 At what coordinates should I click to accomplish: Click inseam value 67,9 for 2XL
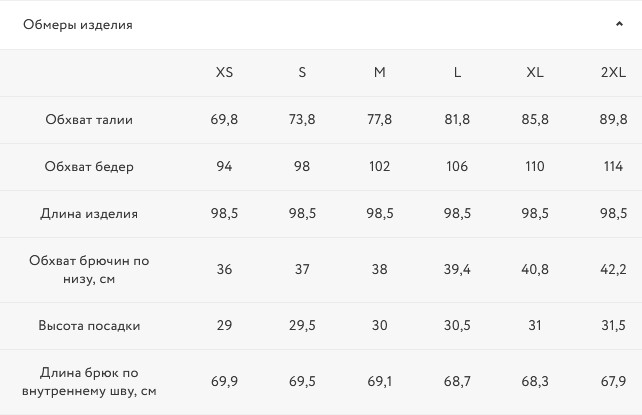[x=612, y=382]
